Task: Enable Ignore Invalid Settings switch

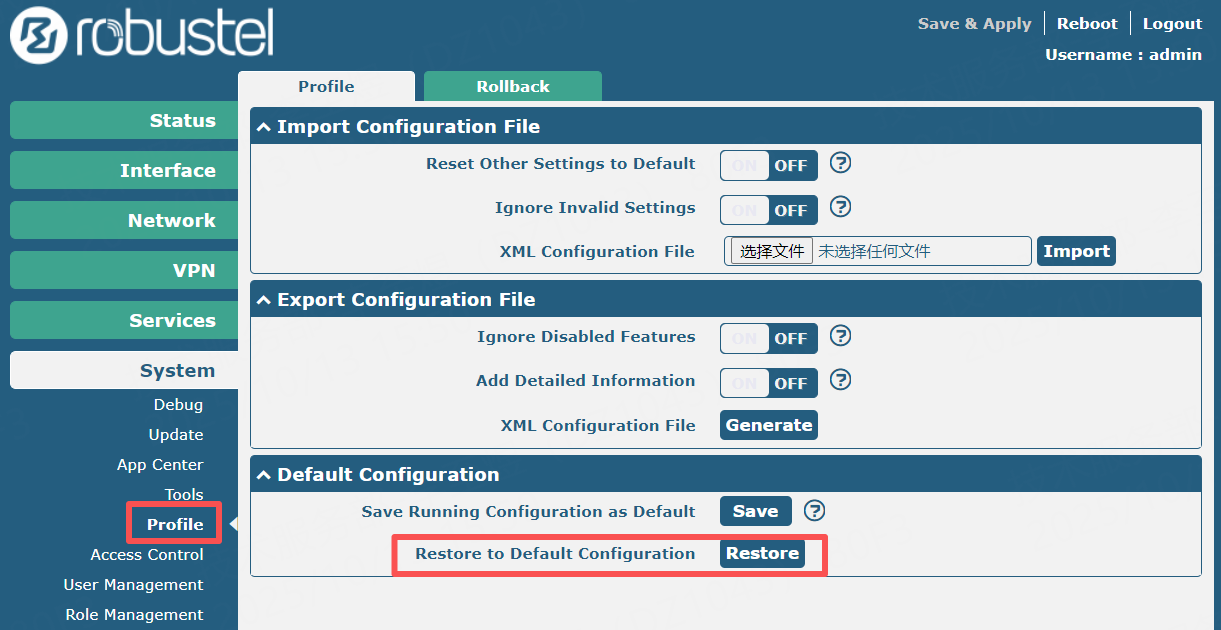Action: pyautogui.click(x=769, y=210)
